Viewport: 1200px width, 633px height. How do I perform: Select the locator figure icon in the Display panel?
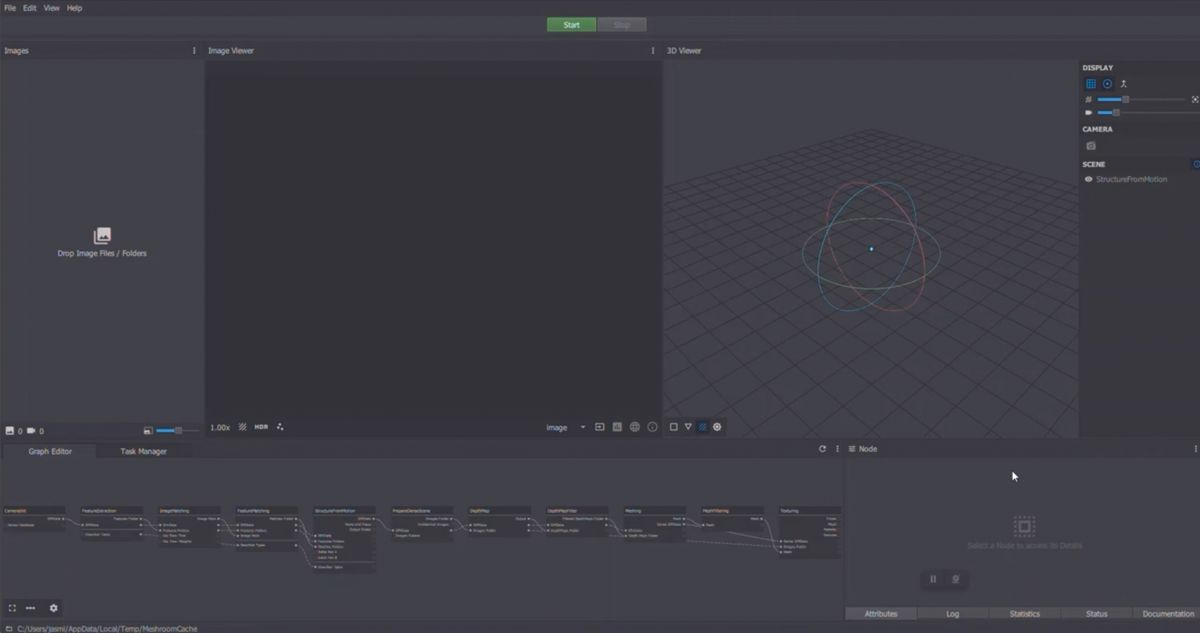1124,84
